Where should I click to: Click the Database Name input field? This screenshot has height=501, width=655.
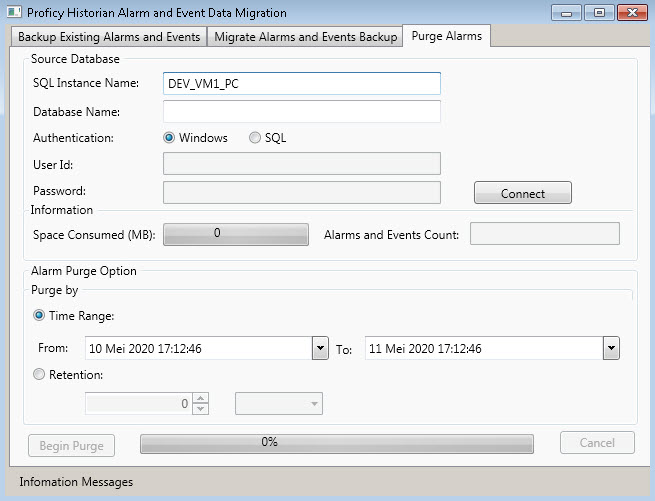pos(302,112)
